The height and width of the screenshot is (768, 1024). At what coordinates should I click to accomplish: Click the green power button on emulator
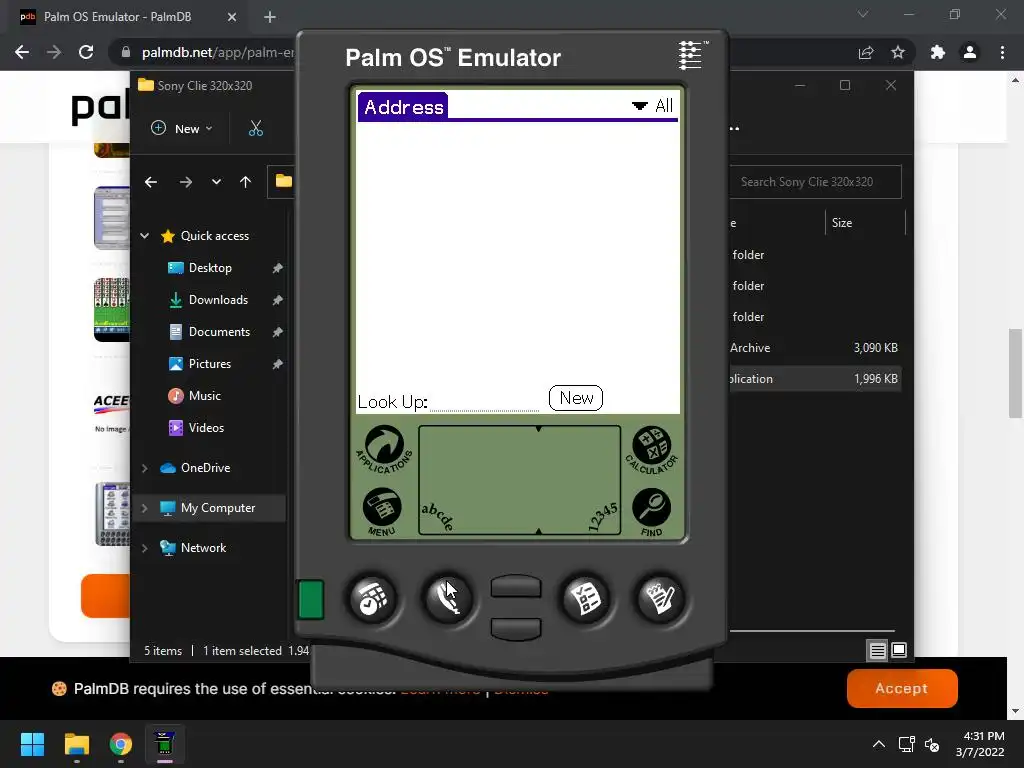(x=311, y=599)
